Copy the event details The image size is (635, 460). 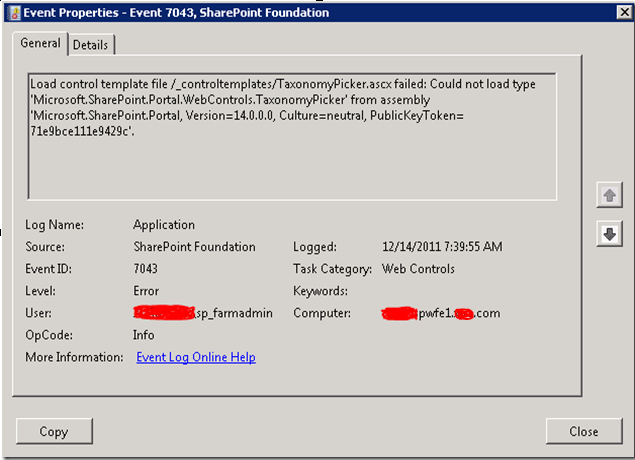click(x=54, y=431)
